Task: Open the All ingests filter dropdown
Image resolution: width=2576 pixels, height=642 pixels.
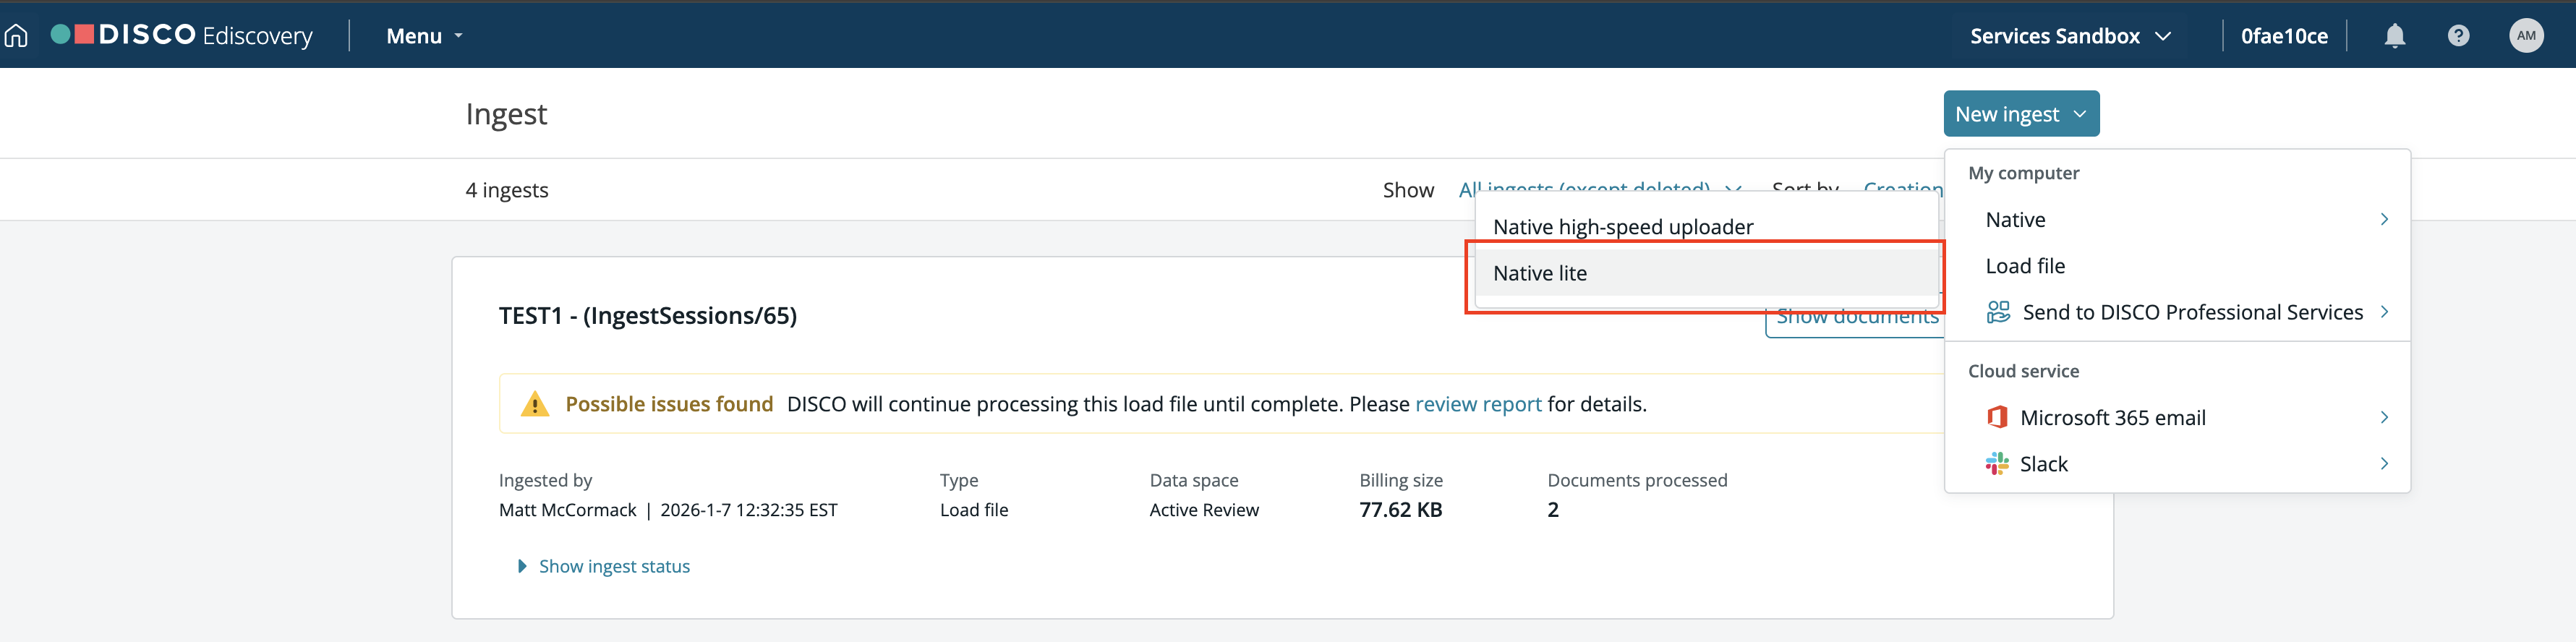Action: tap(1600, 189)
